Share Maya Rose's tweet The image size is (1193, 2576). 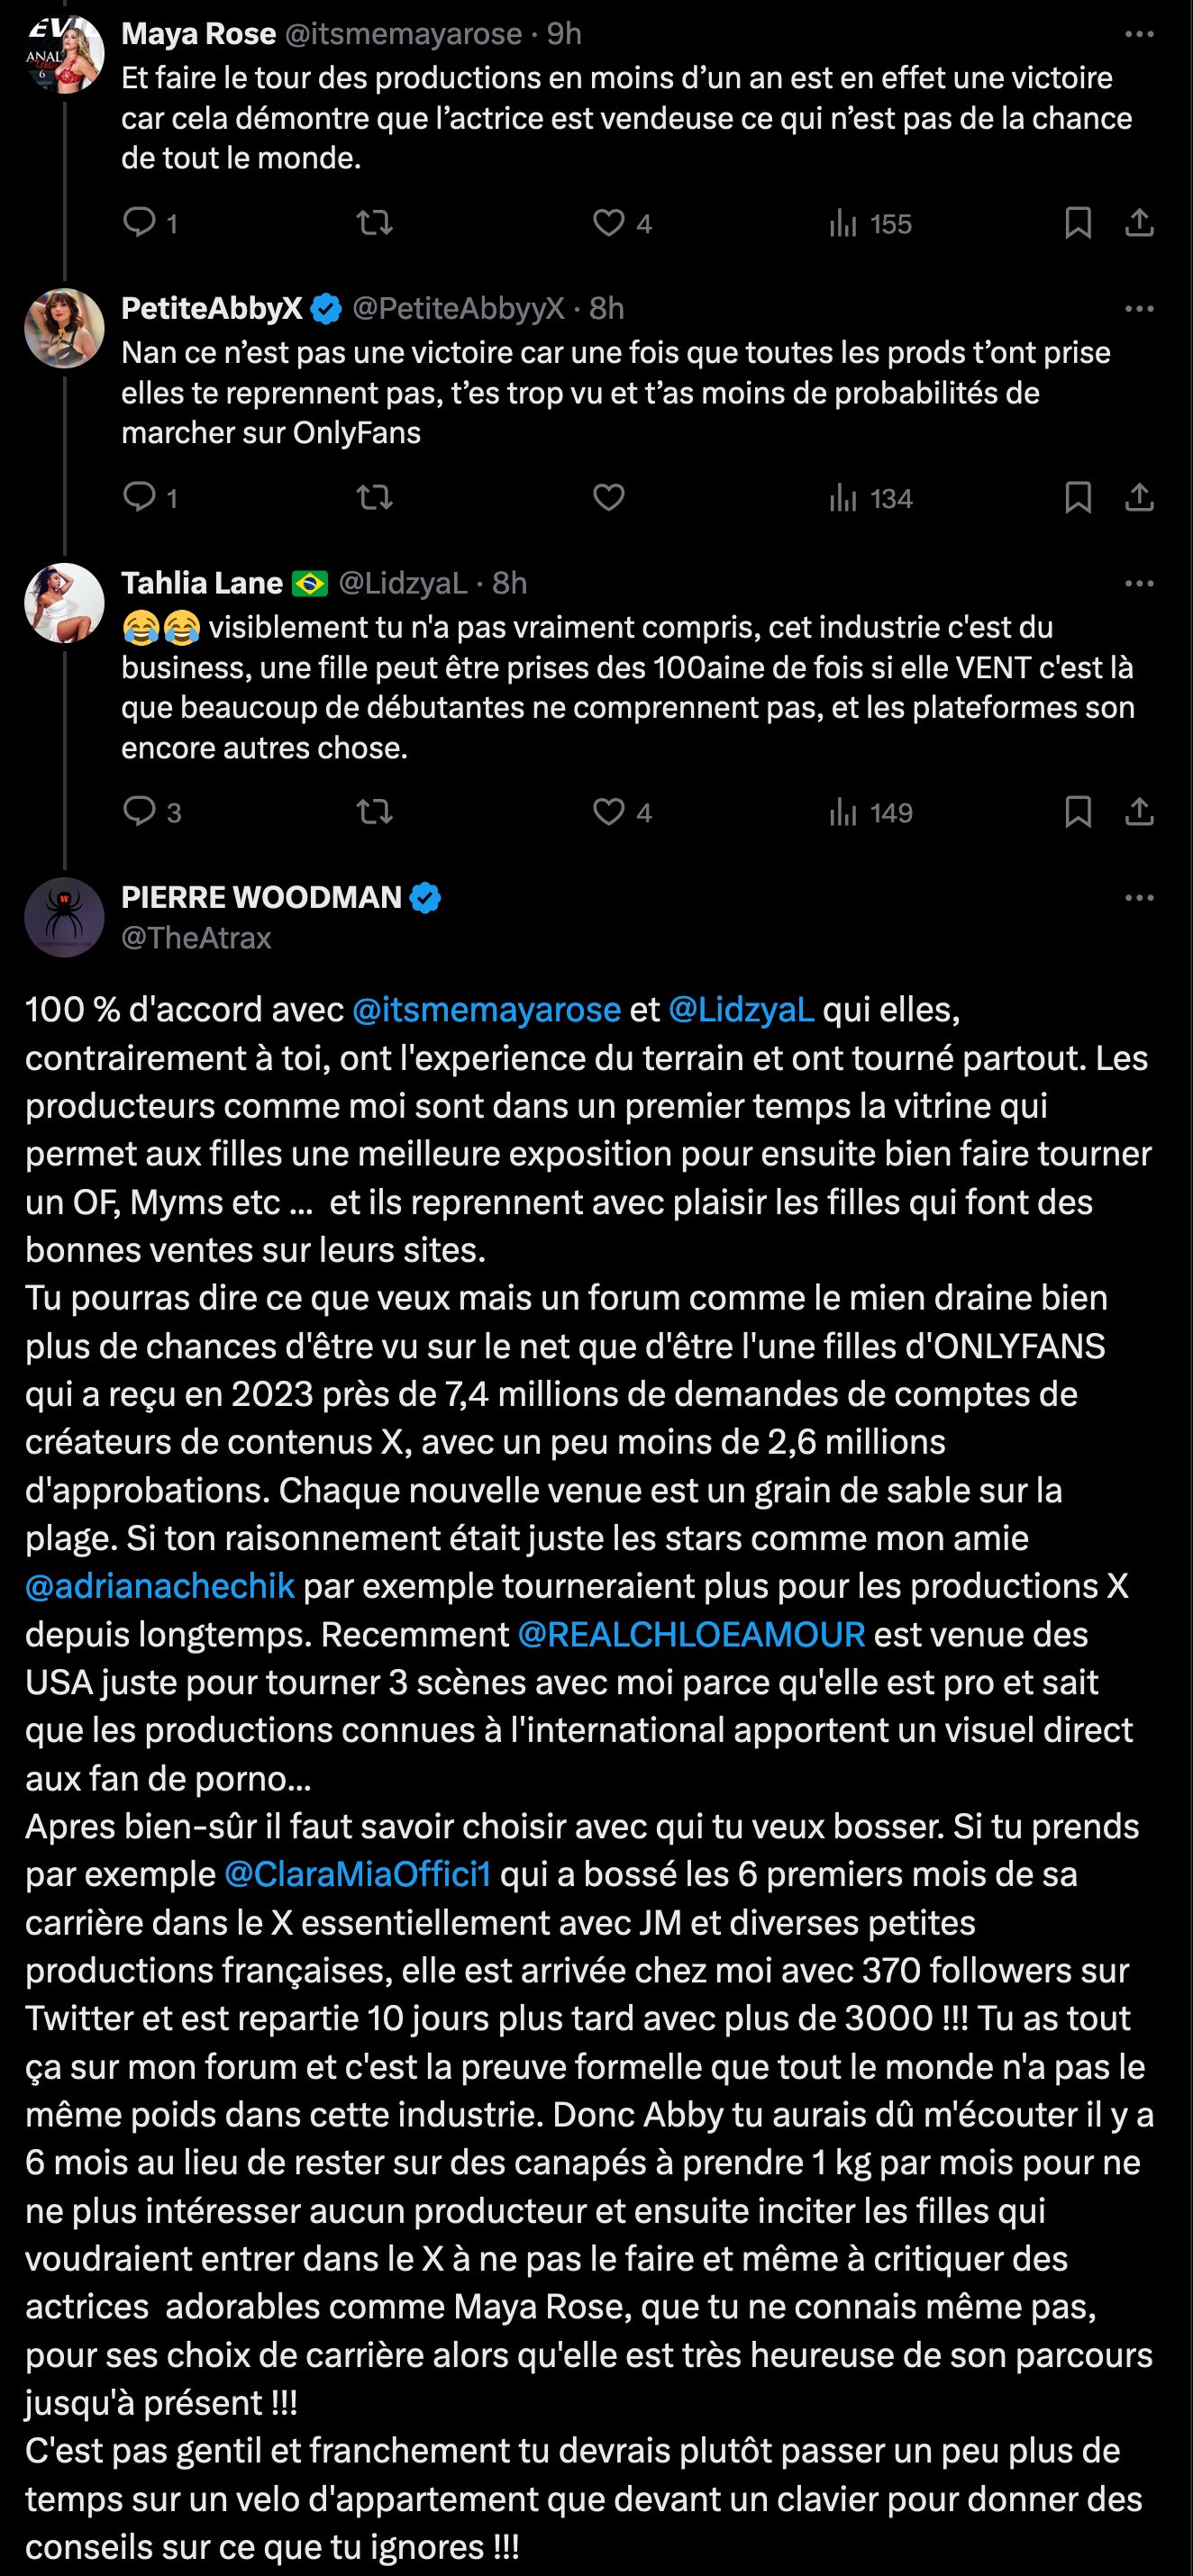(1139, 222)
